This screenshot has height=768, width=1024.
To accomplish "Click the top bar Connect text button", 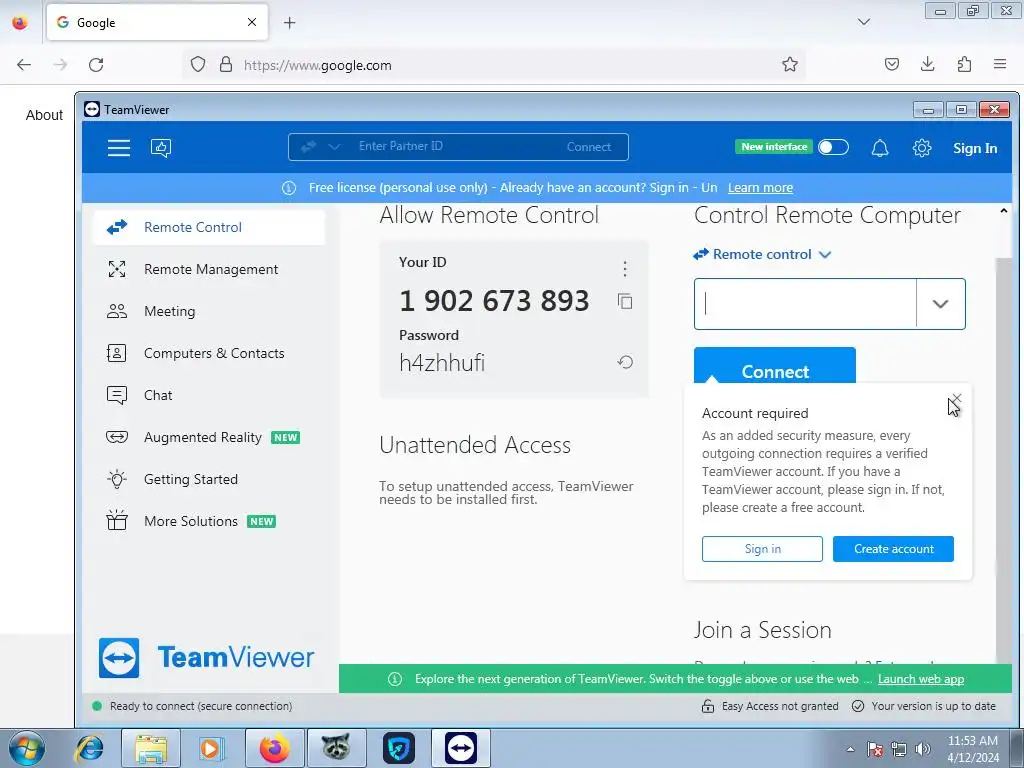I will point(588,147).
